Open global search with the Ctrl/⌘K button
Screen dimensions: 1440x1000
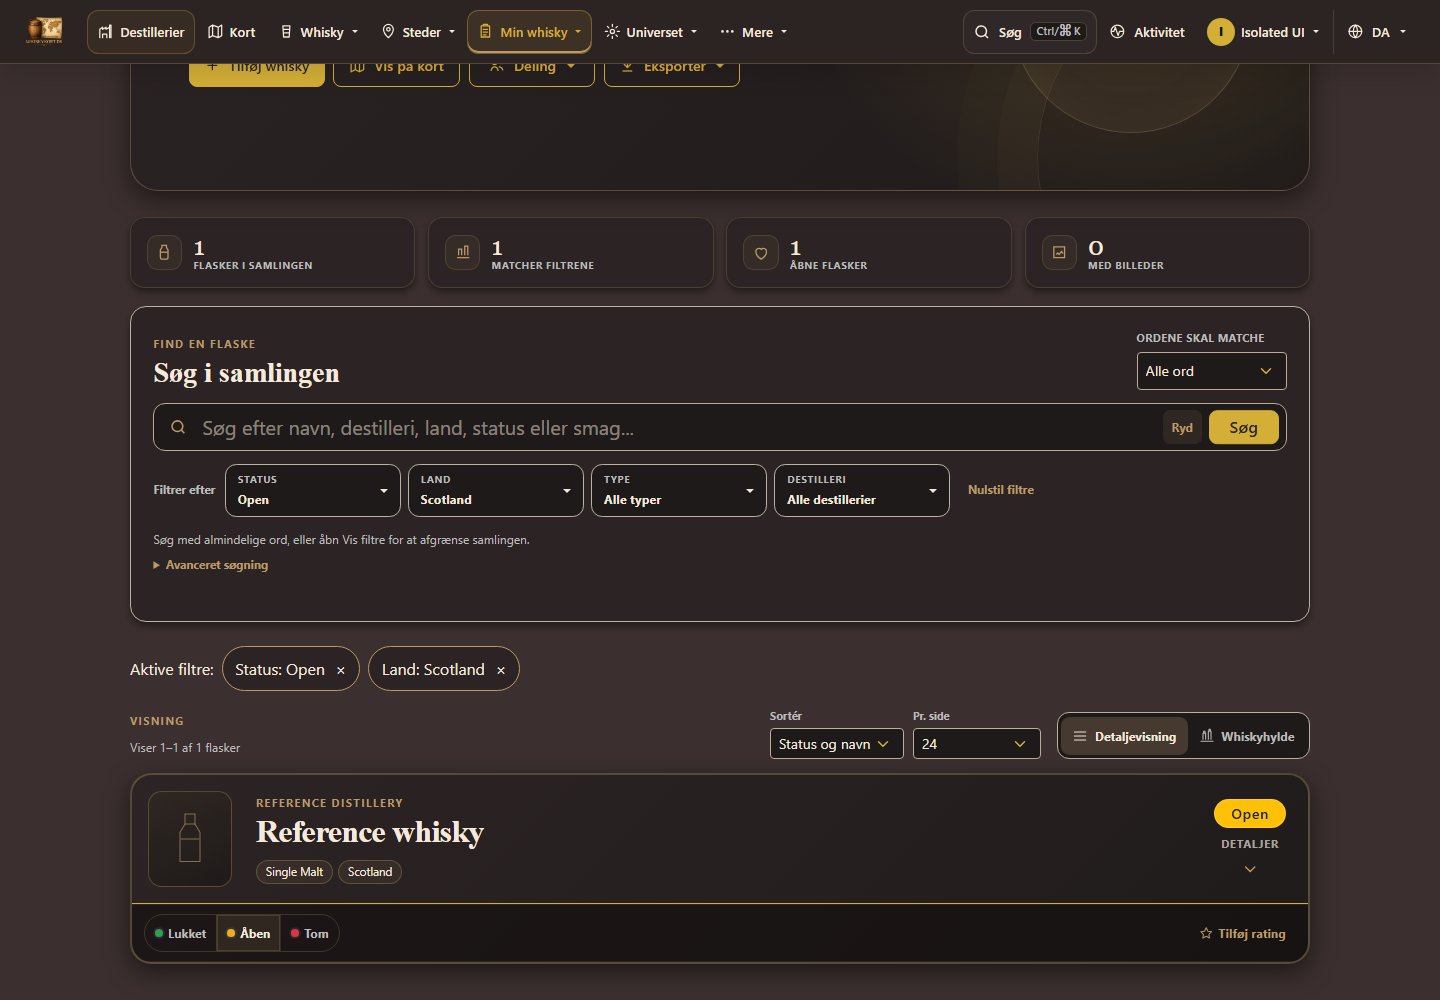click(1030, 32)
